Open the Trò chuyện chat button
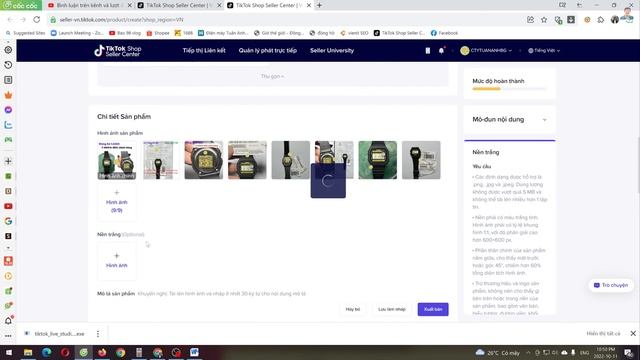The width and height of the screenshot is (640, 360). tap(611, 285)
